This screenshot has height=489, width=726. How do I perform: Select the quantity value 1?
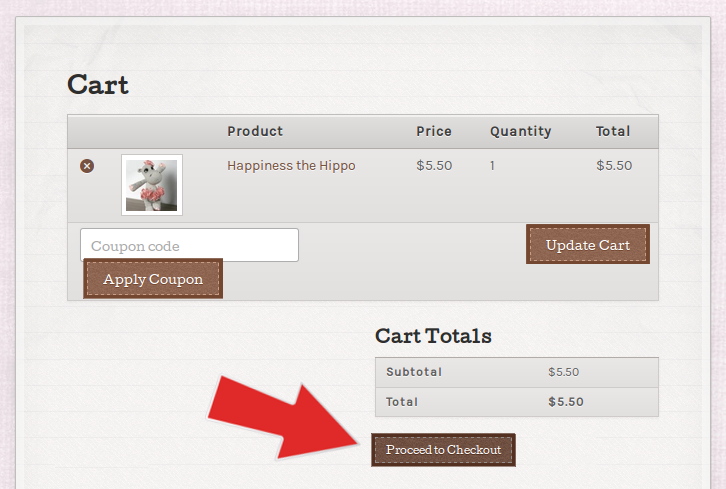[492, 166]
